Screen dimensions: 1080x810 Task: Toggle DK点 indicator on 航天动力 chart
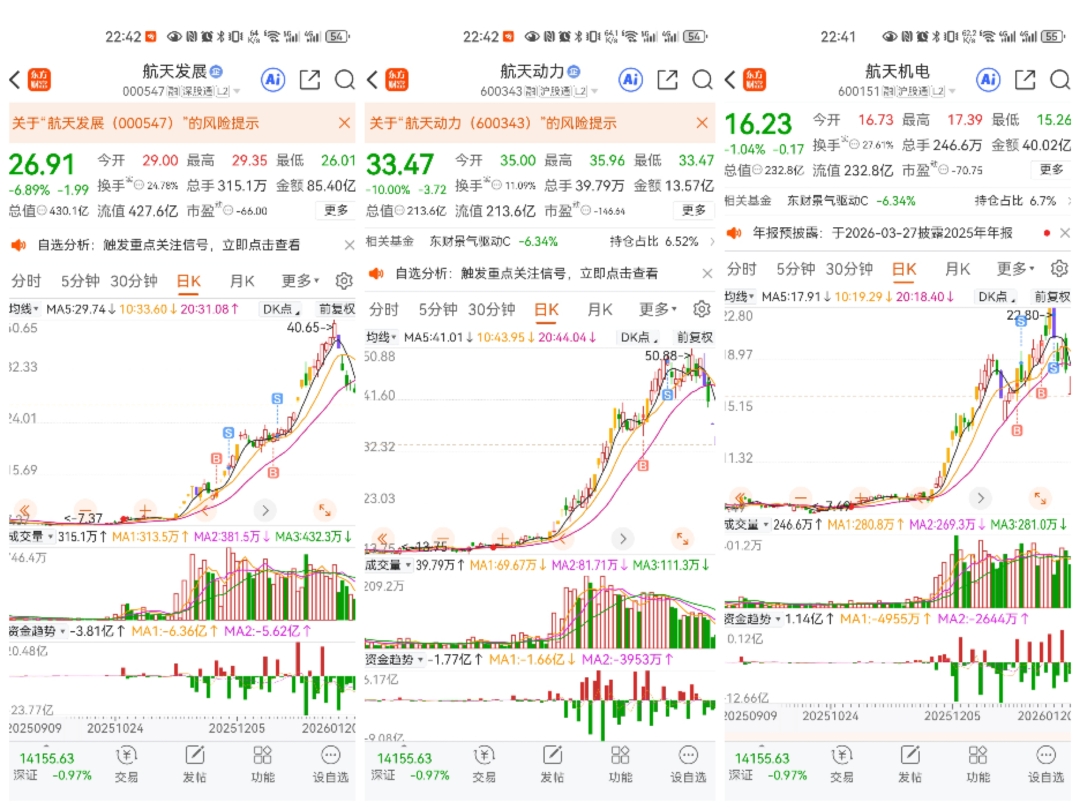click(638, 337)
